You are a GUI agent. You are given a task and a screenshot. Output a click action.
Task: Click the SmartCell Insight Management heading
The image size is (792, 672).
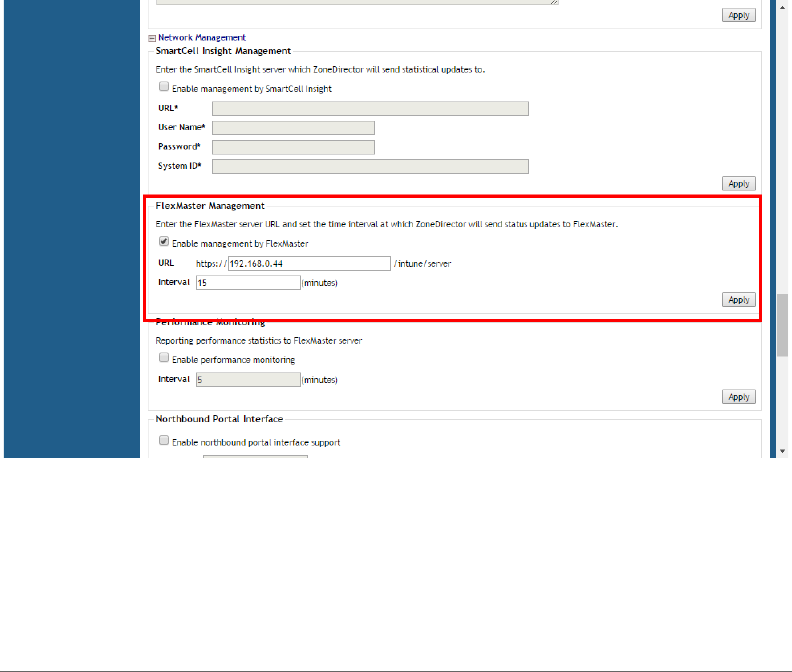click(223, 51)
